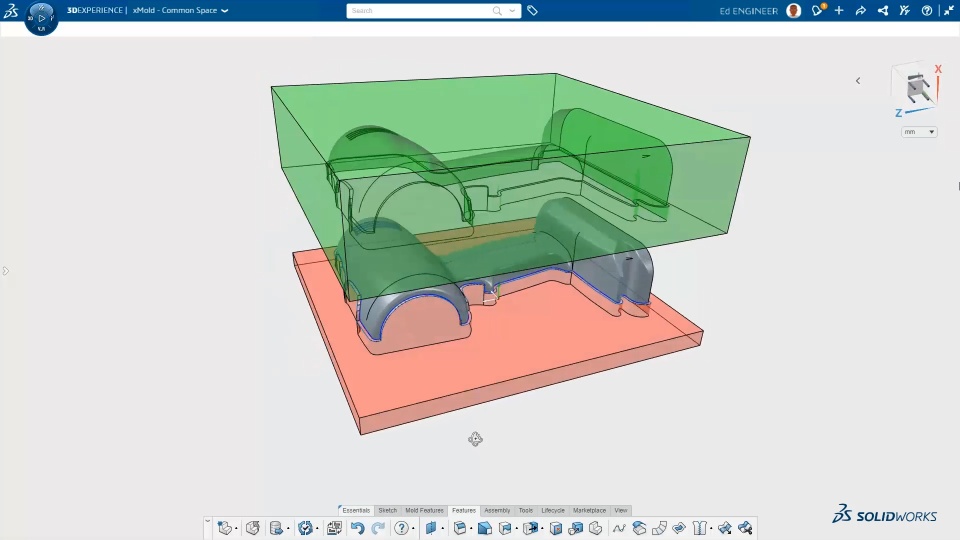Switch to the View tab

[621, 510]
